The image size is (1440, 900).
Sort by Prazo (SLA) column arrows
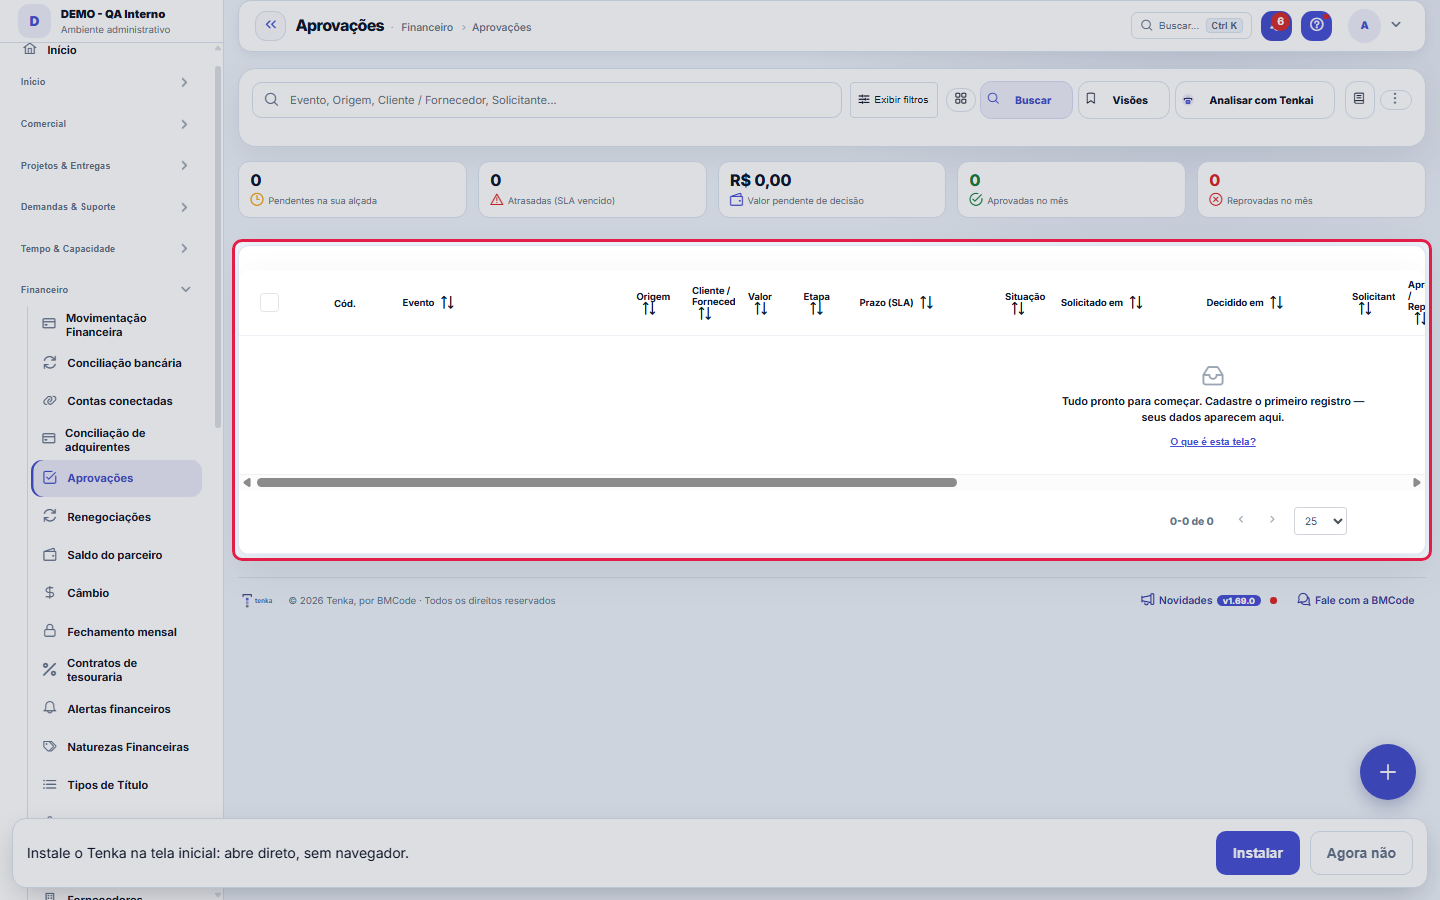coord(926,302)
